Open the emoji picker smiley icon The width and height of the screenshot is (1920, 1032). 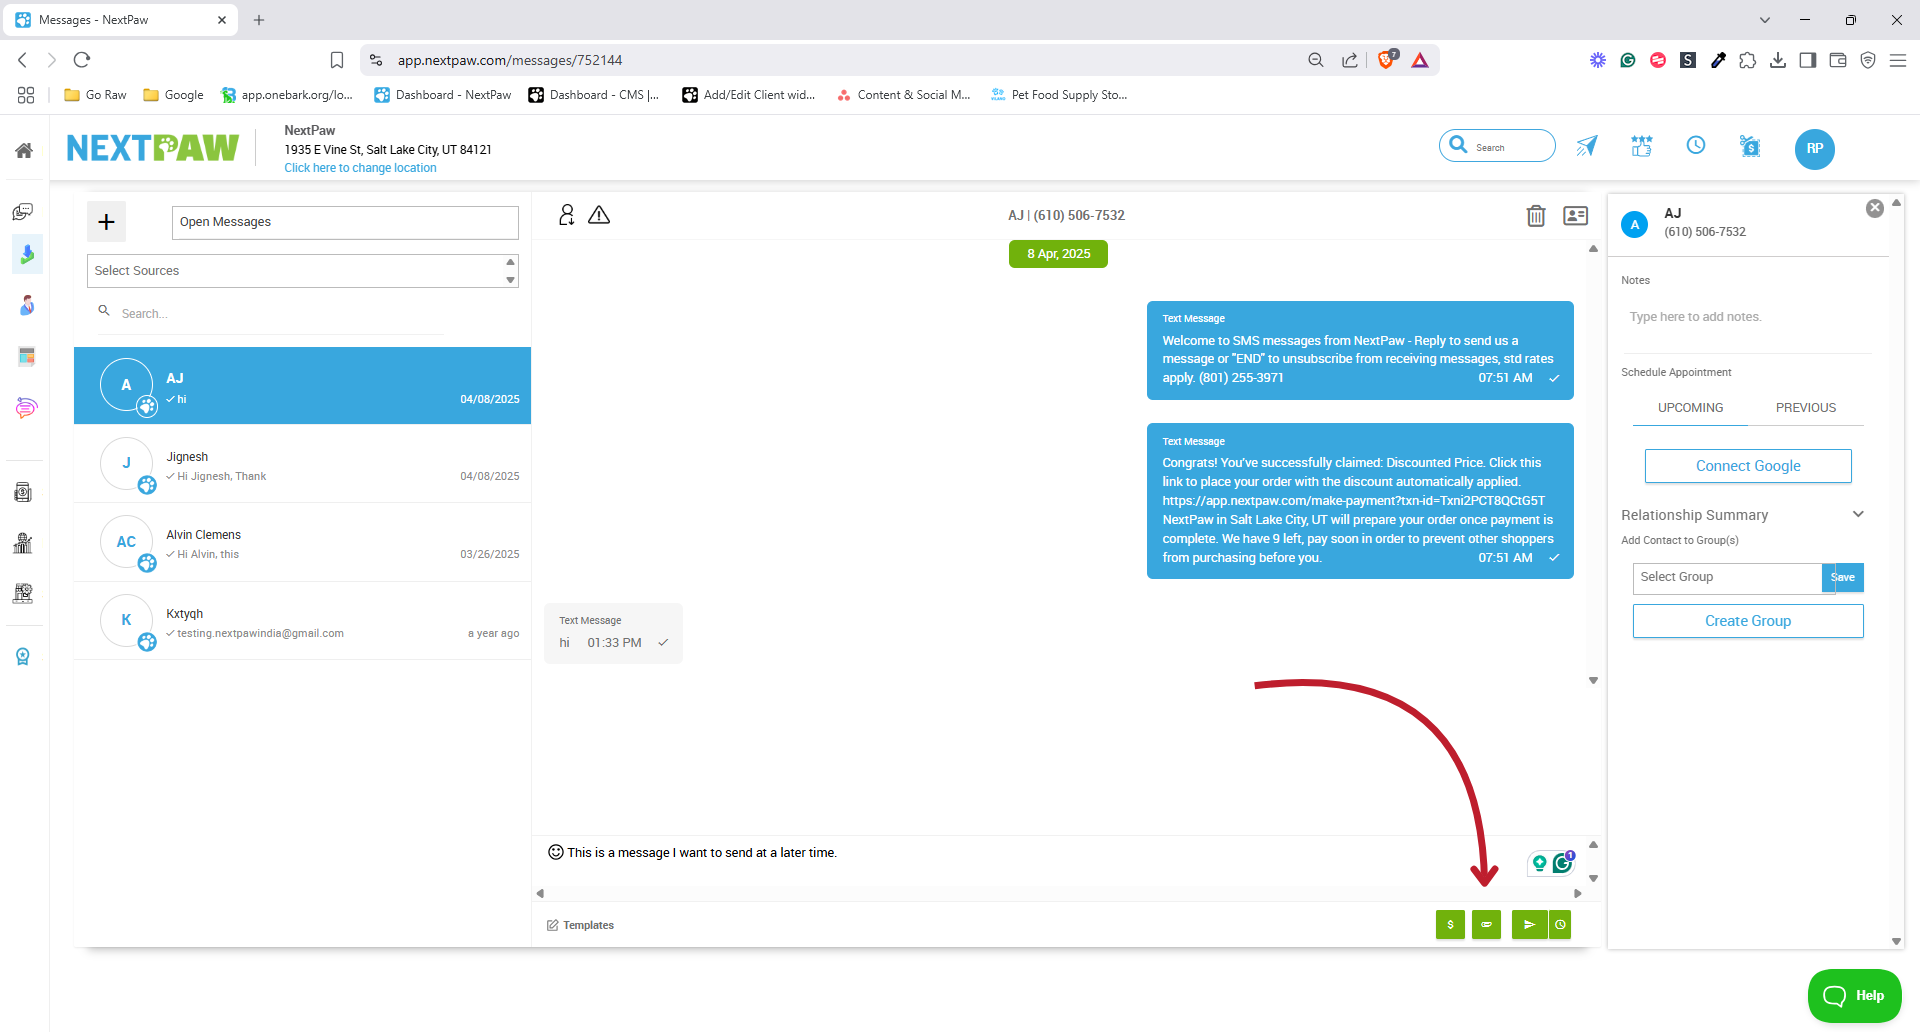tap(556, 852)
